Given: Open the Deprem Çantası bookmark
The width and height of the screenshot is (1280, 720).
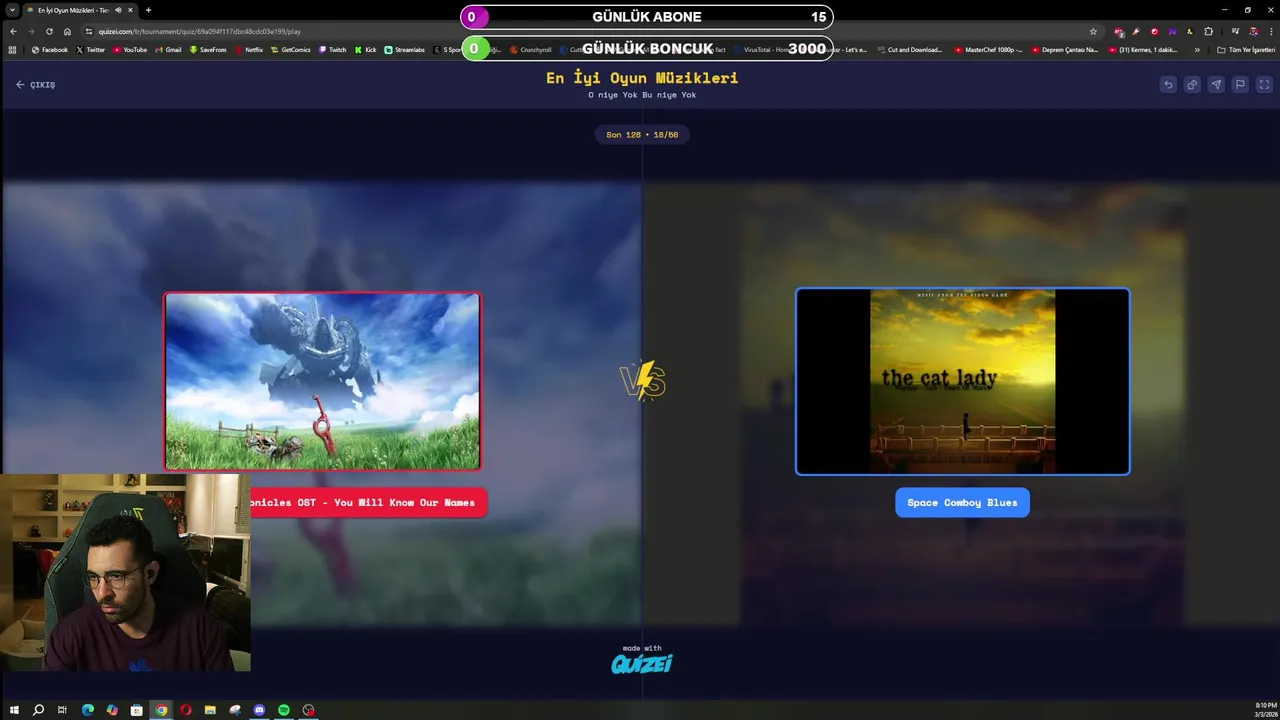Looking at the screenshot, I should click(x=1065, y=49).
